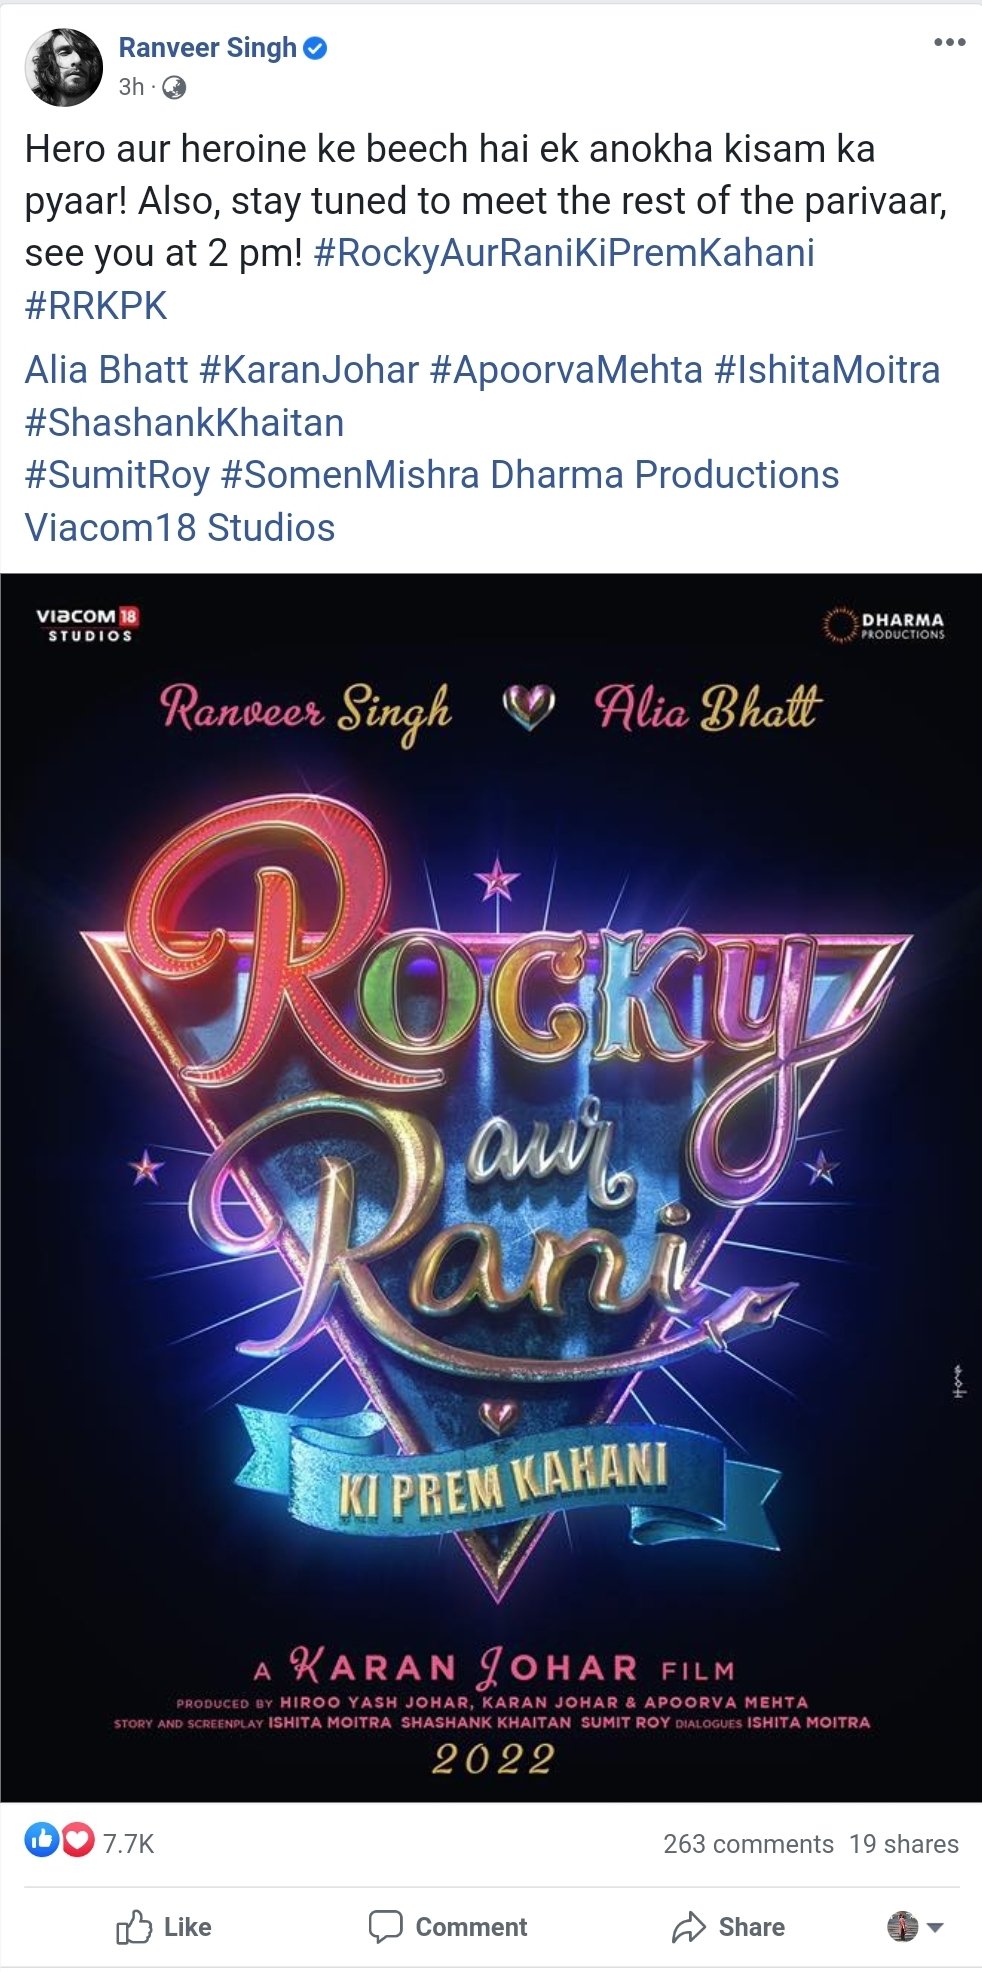Click the Share arrow button
The image size is (982, 1972).
coord(728,1927)
